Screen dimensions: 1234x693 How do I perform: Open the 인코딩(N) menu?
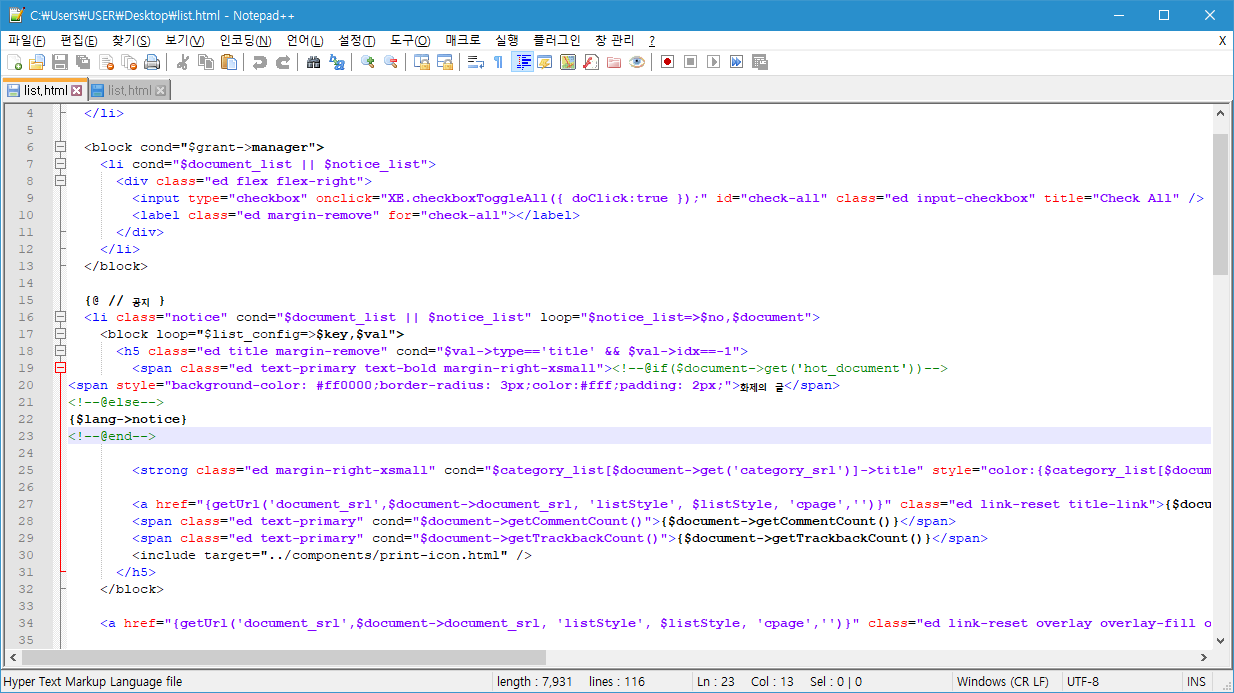245,40
